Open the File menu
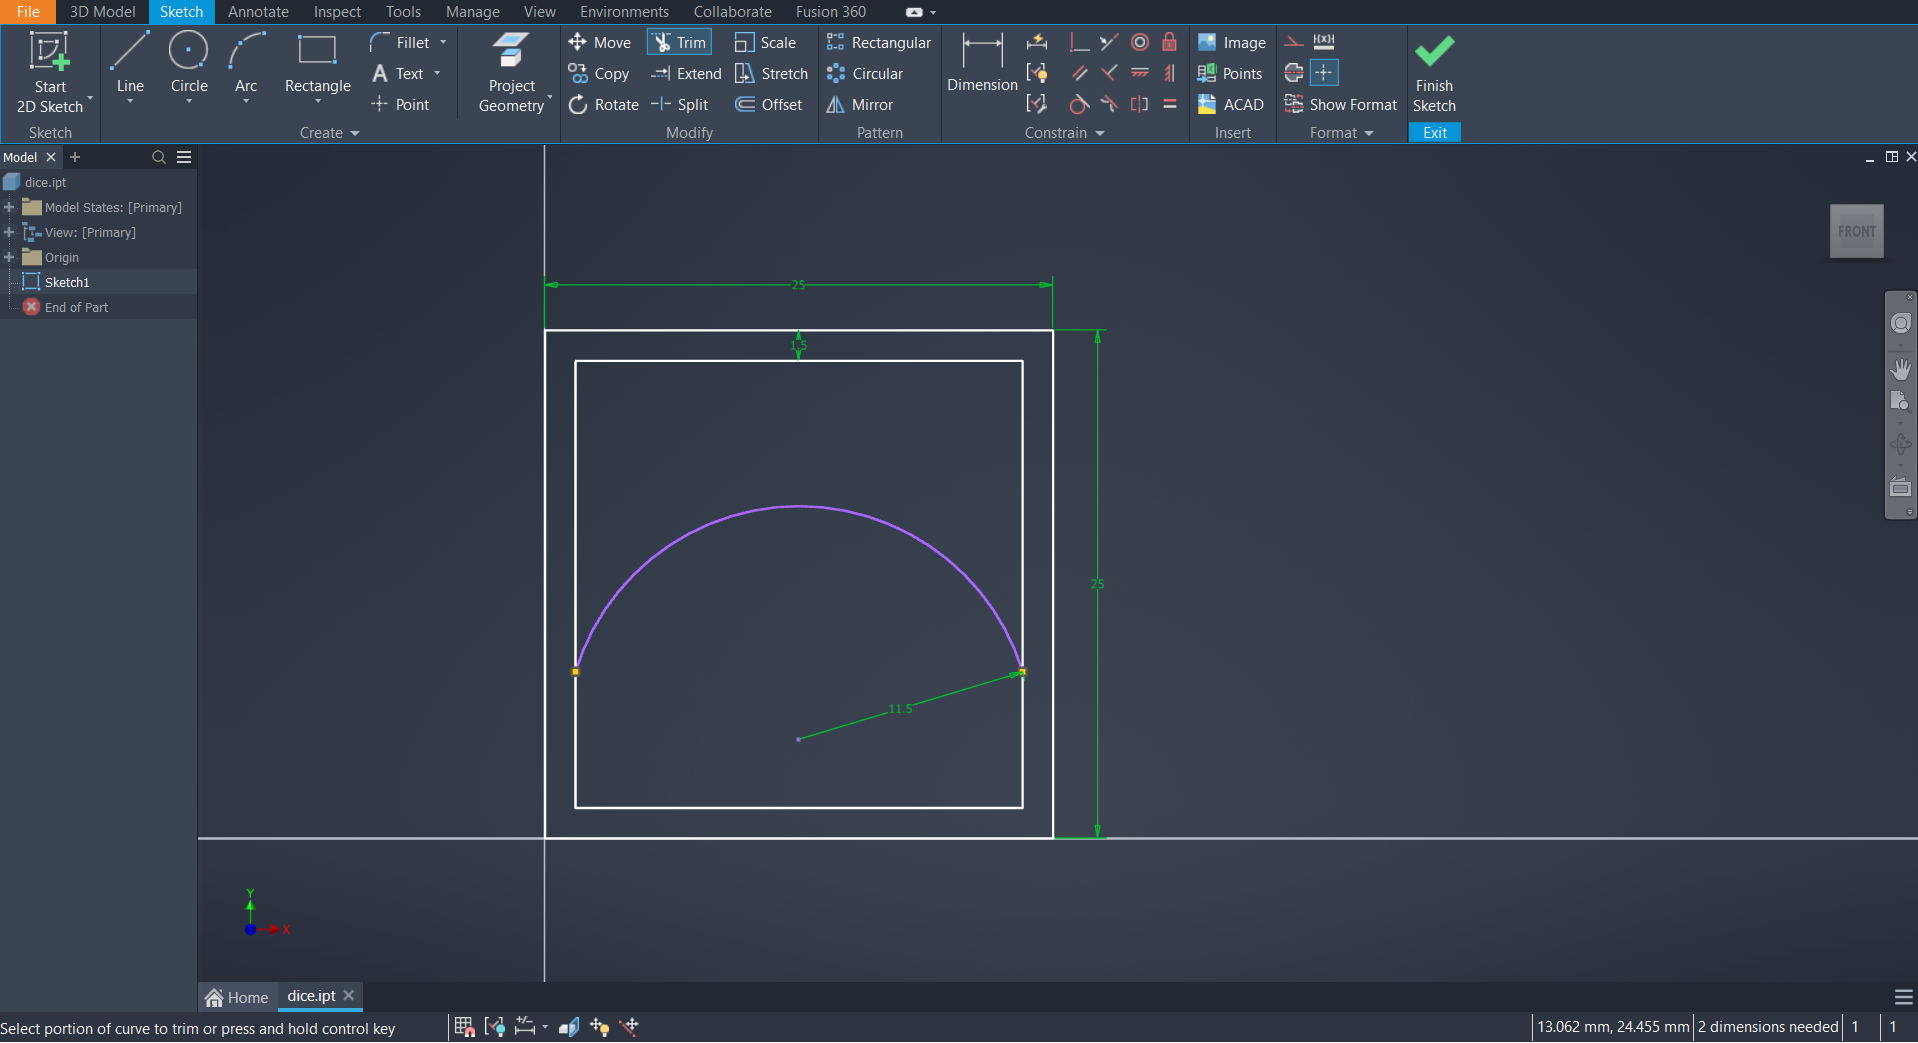 click(28, 12)
